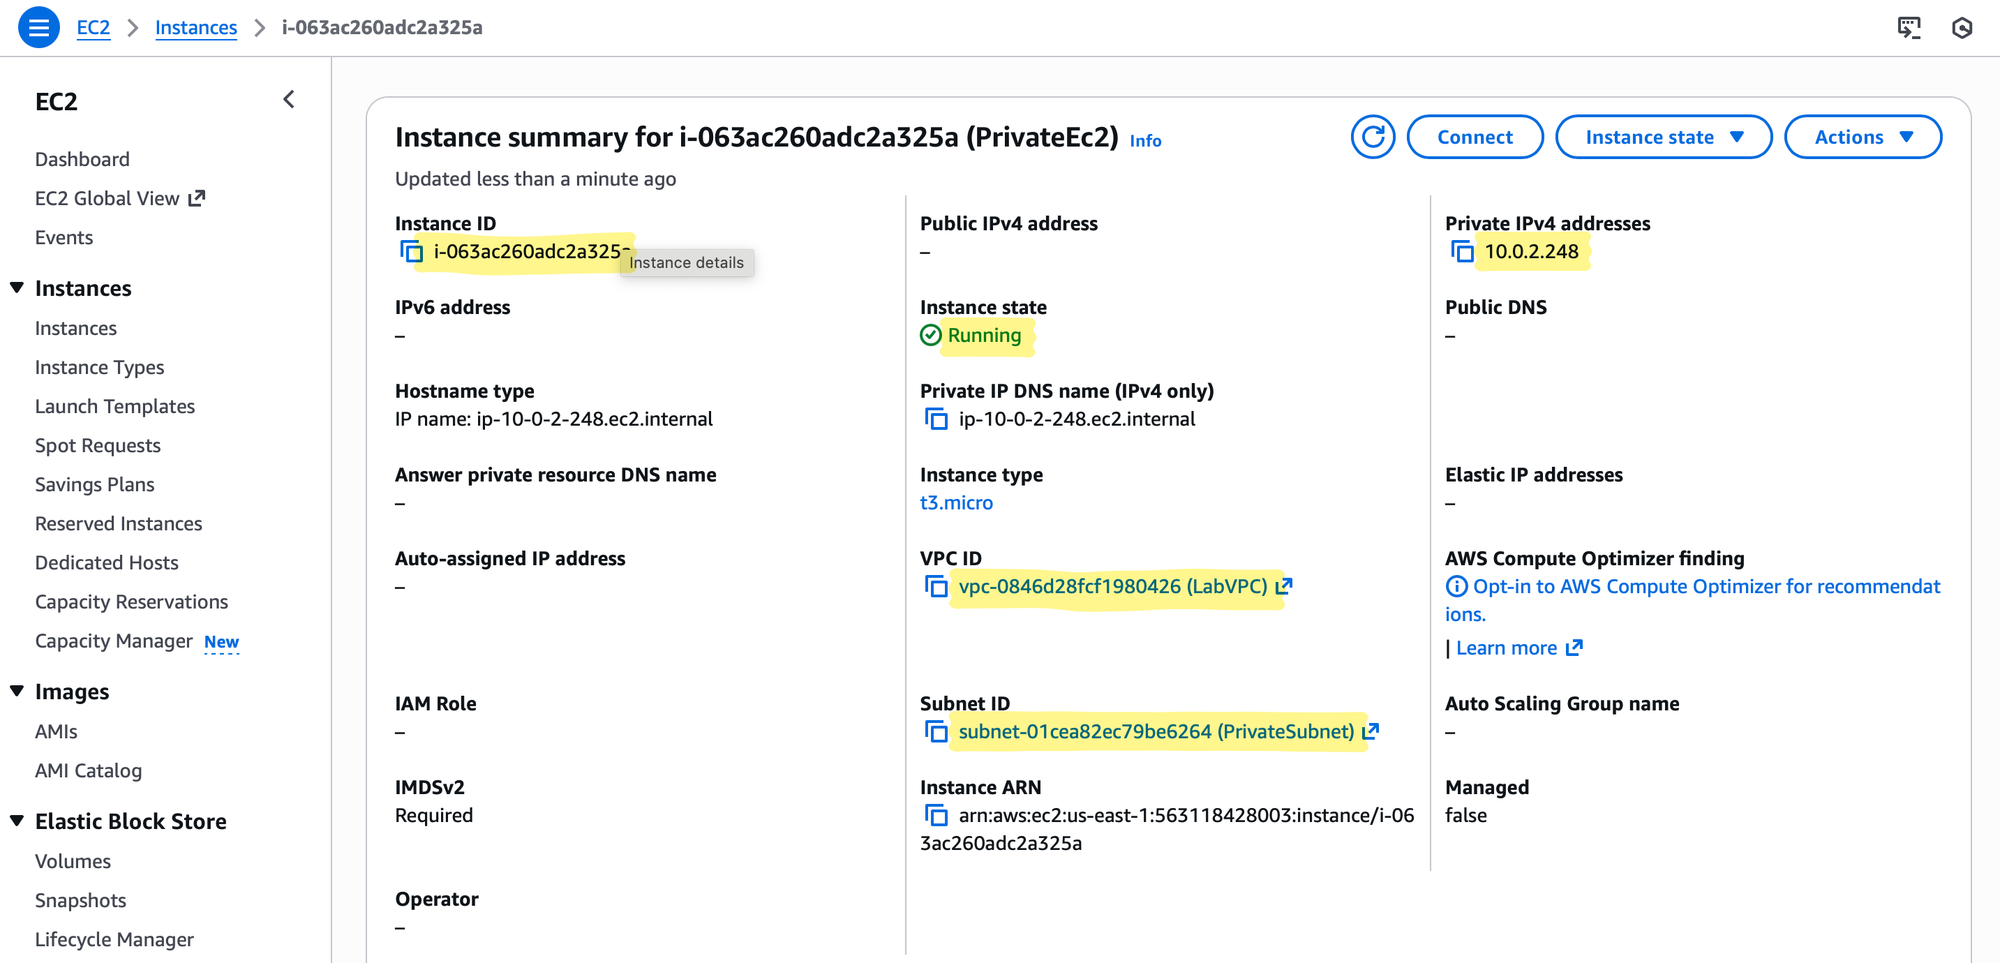
Task: Open the t3.micro instance type link
Action: [956, 503]
